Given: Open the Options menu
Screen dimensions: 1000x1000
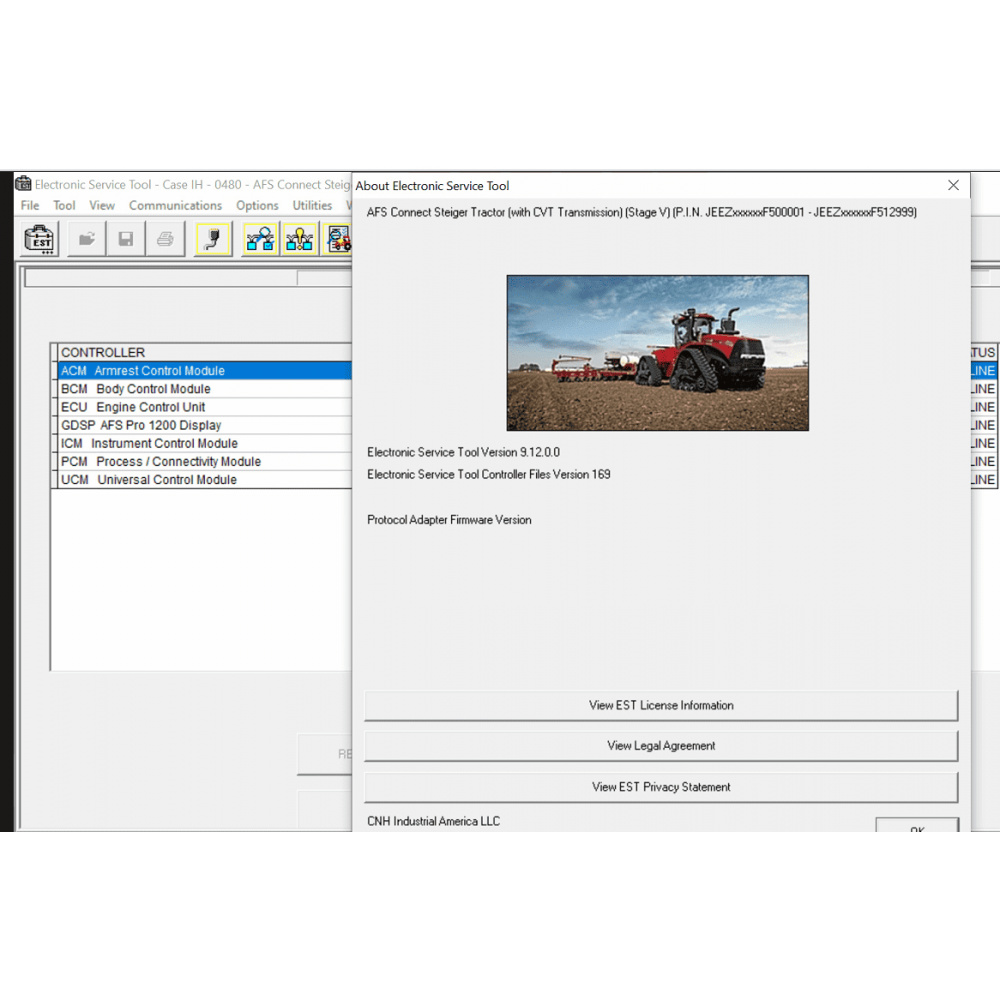Looking at the screenshot, I should point(257,205).
